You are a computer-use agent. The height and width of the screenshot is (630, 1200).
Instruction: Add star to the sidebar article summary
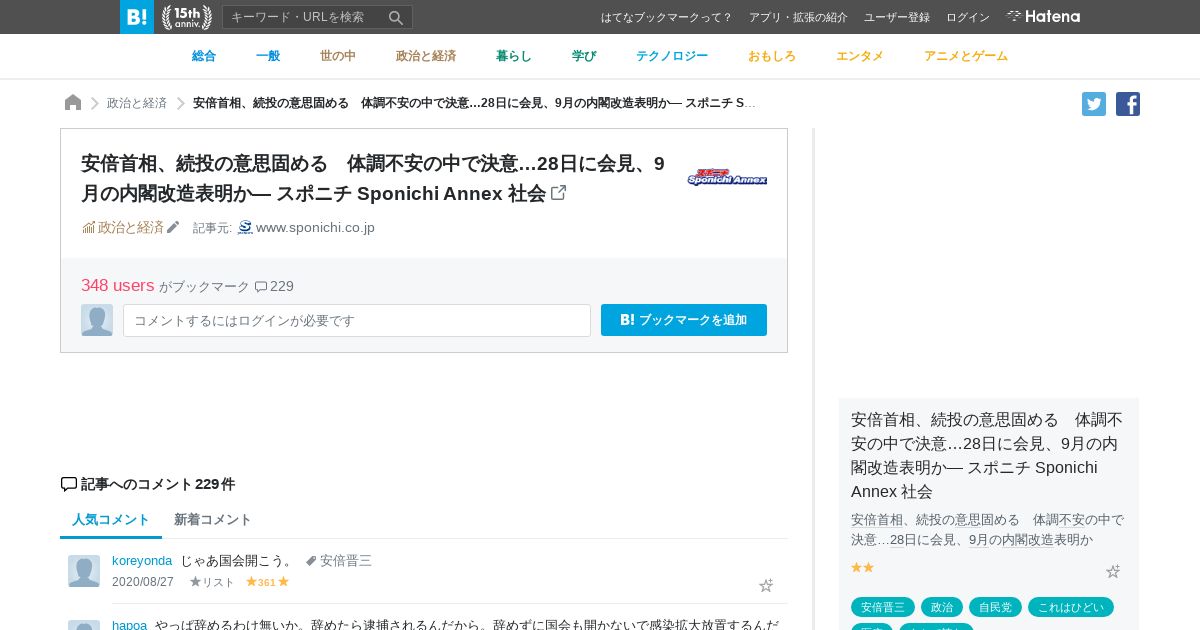(x=1113, y=572)
